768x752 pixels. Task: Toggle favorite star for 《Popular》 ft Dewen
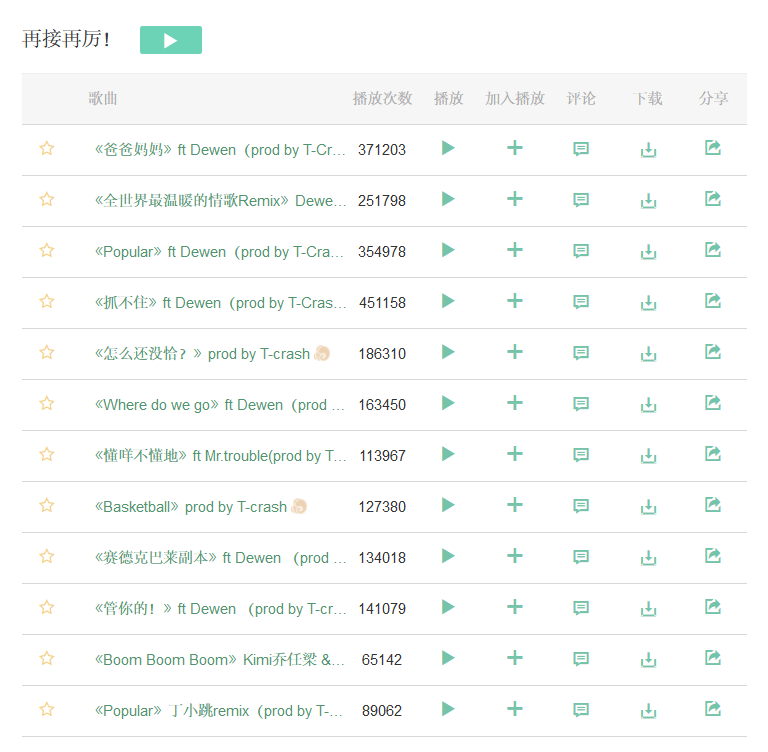click(x=47, y=250)
